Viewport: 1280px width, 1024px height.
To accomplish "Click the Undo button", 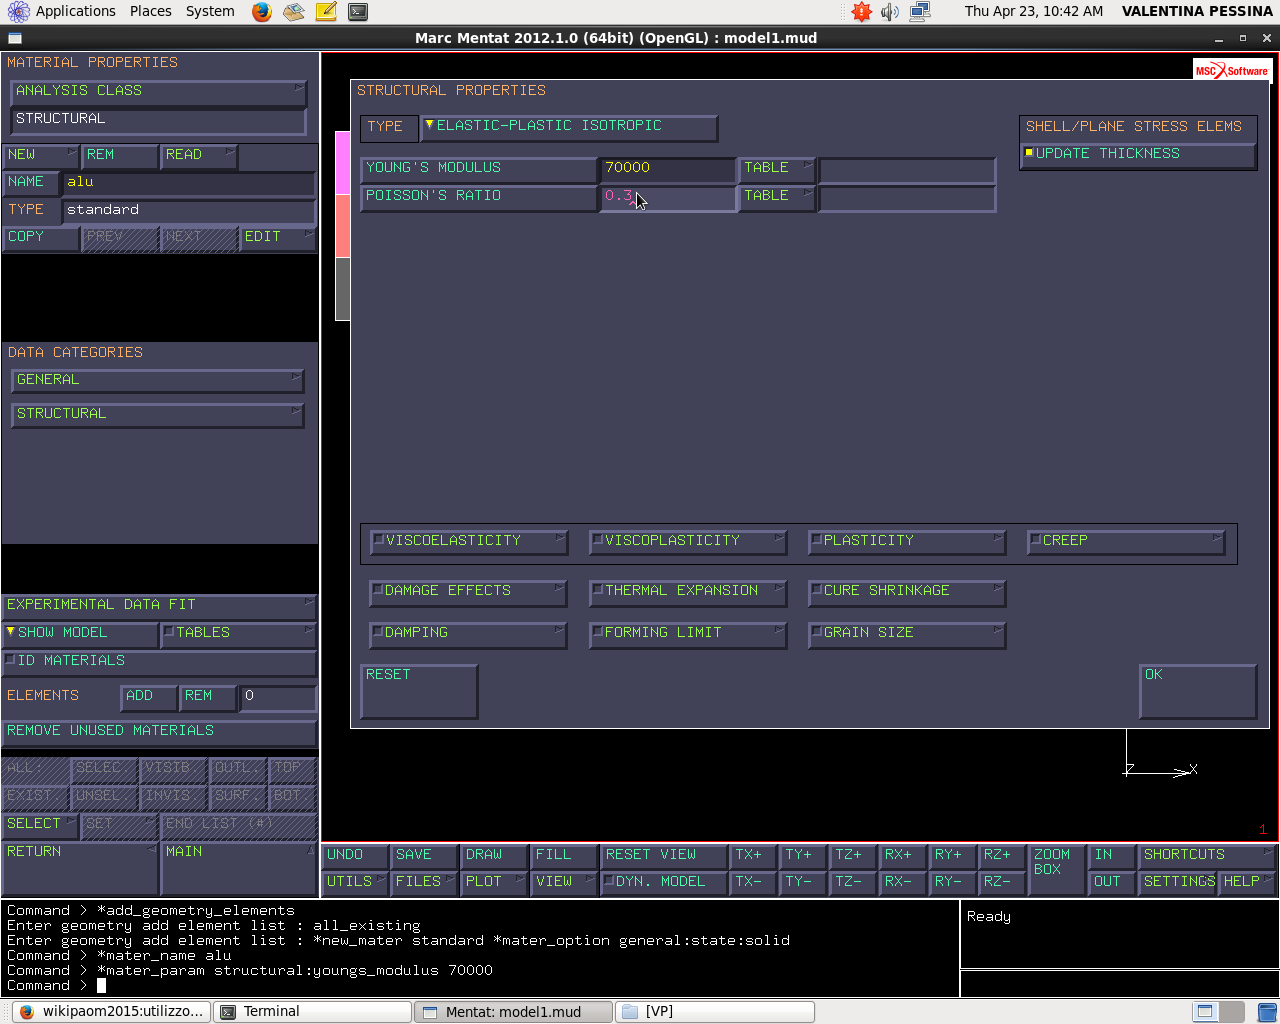I will pyautogui.click(x=355, y=856).
